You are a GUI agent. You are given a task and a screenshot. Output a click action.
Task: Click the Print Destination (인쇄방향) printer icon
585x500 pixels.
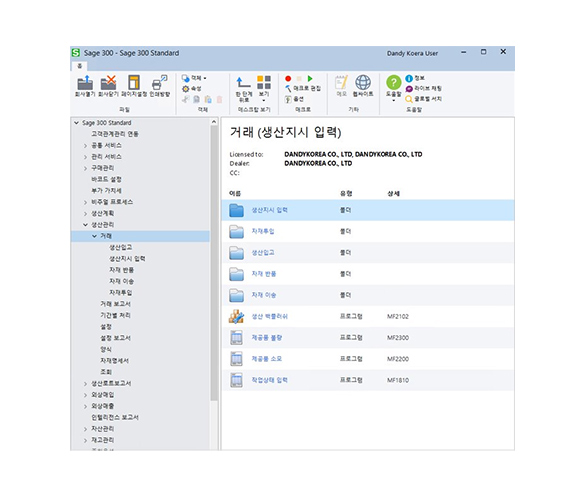(160, 83)
